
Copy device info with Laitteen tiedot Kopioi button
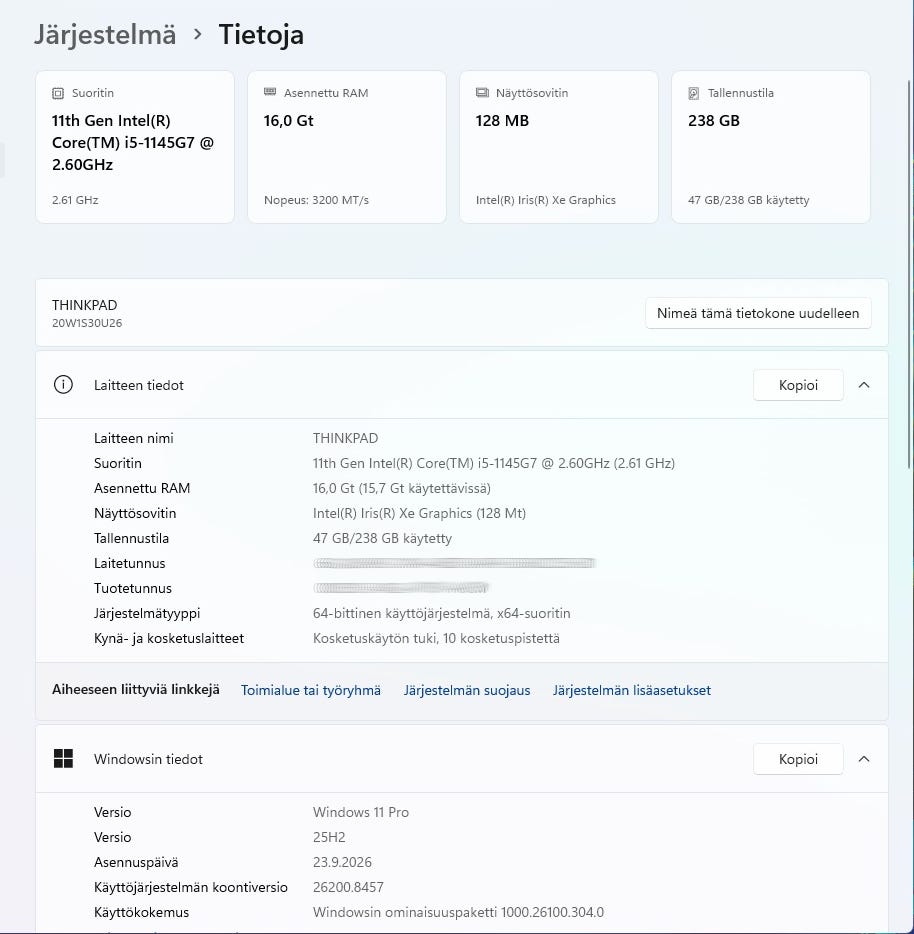coord(798,385)
